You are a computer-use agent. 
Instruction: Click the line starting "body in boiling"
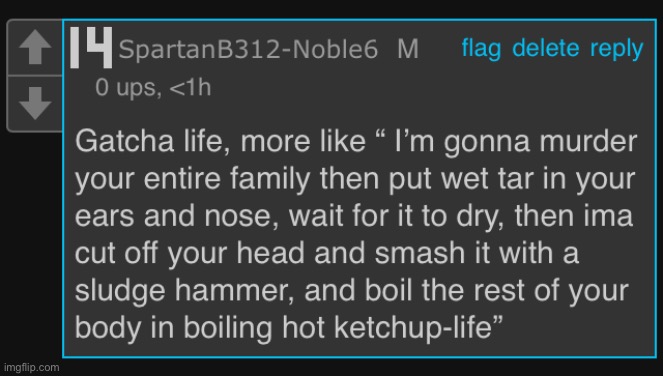[x=289, y=328]
